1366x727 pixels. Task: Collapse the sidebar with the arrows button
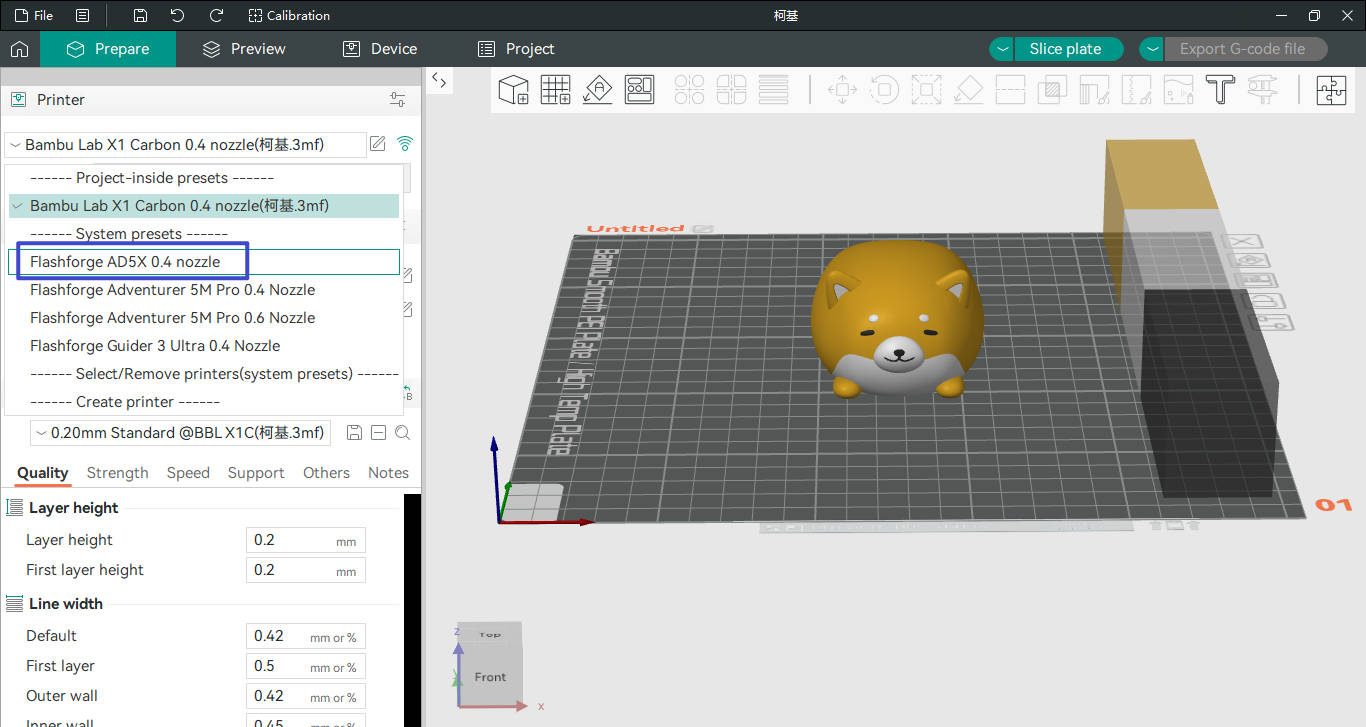click(x=439, y=81)
